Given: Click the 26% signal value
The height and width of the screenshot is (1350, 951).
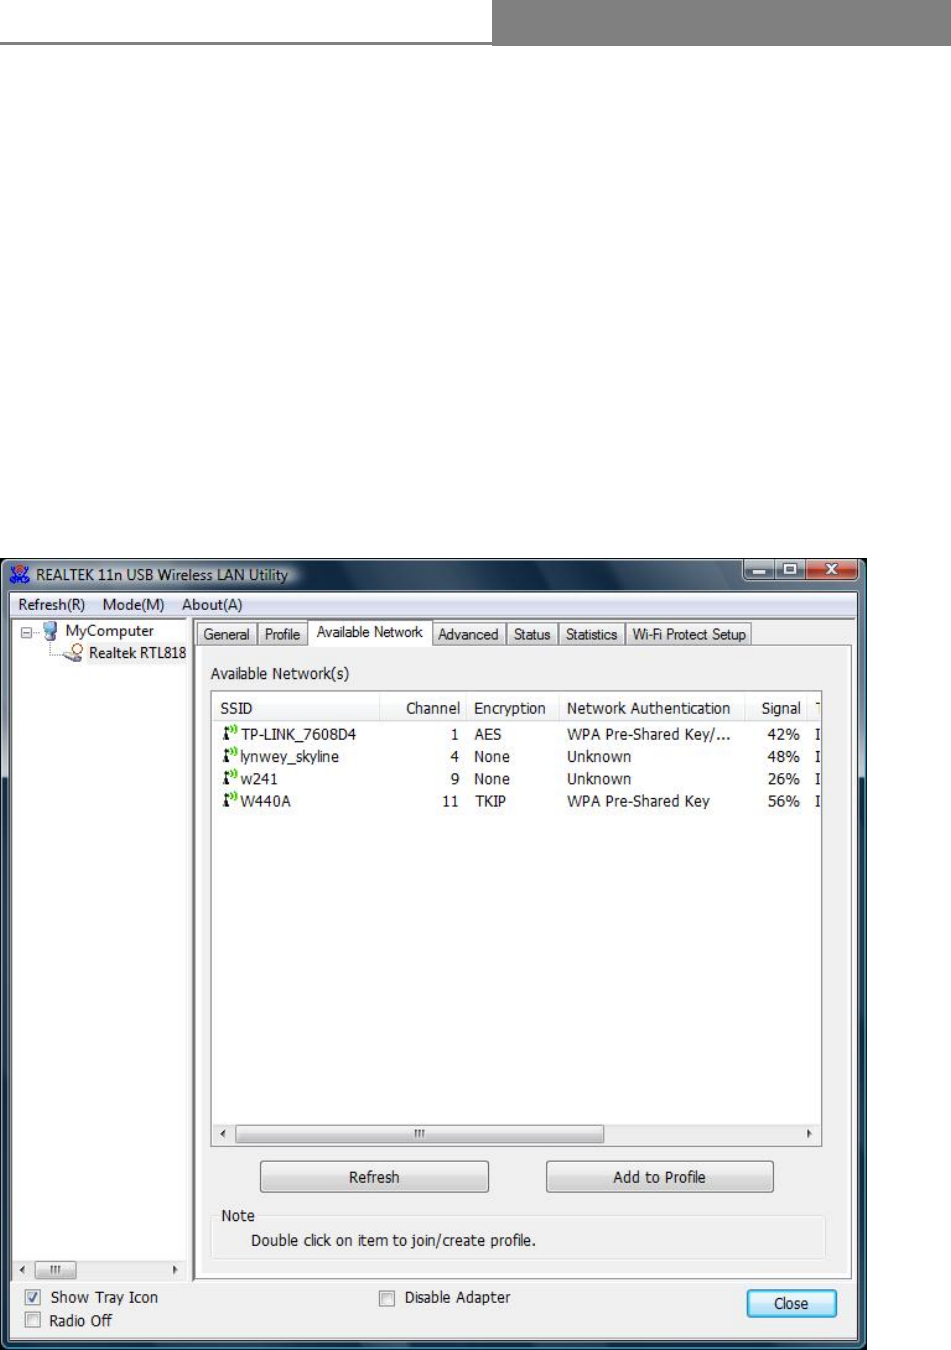Looking at the screenshot, I should (783, 779).
